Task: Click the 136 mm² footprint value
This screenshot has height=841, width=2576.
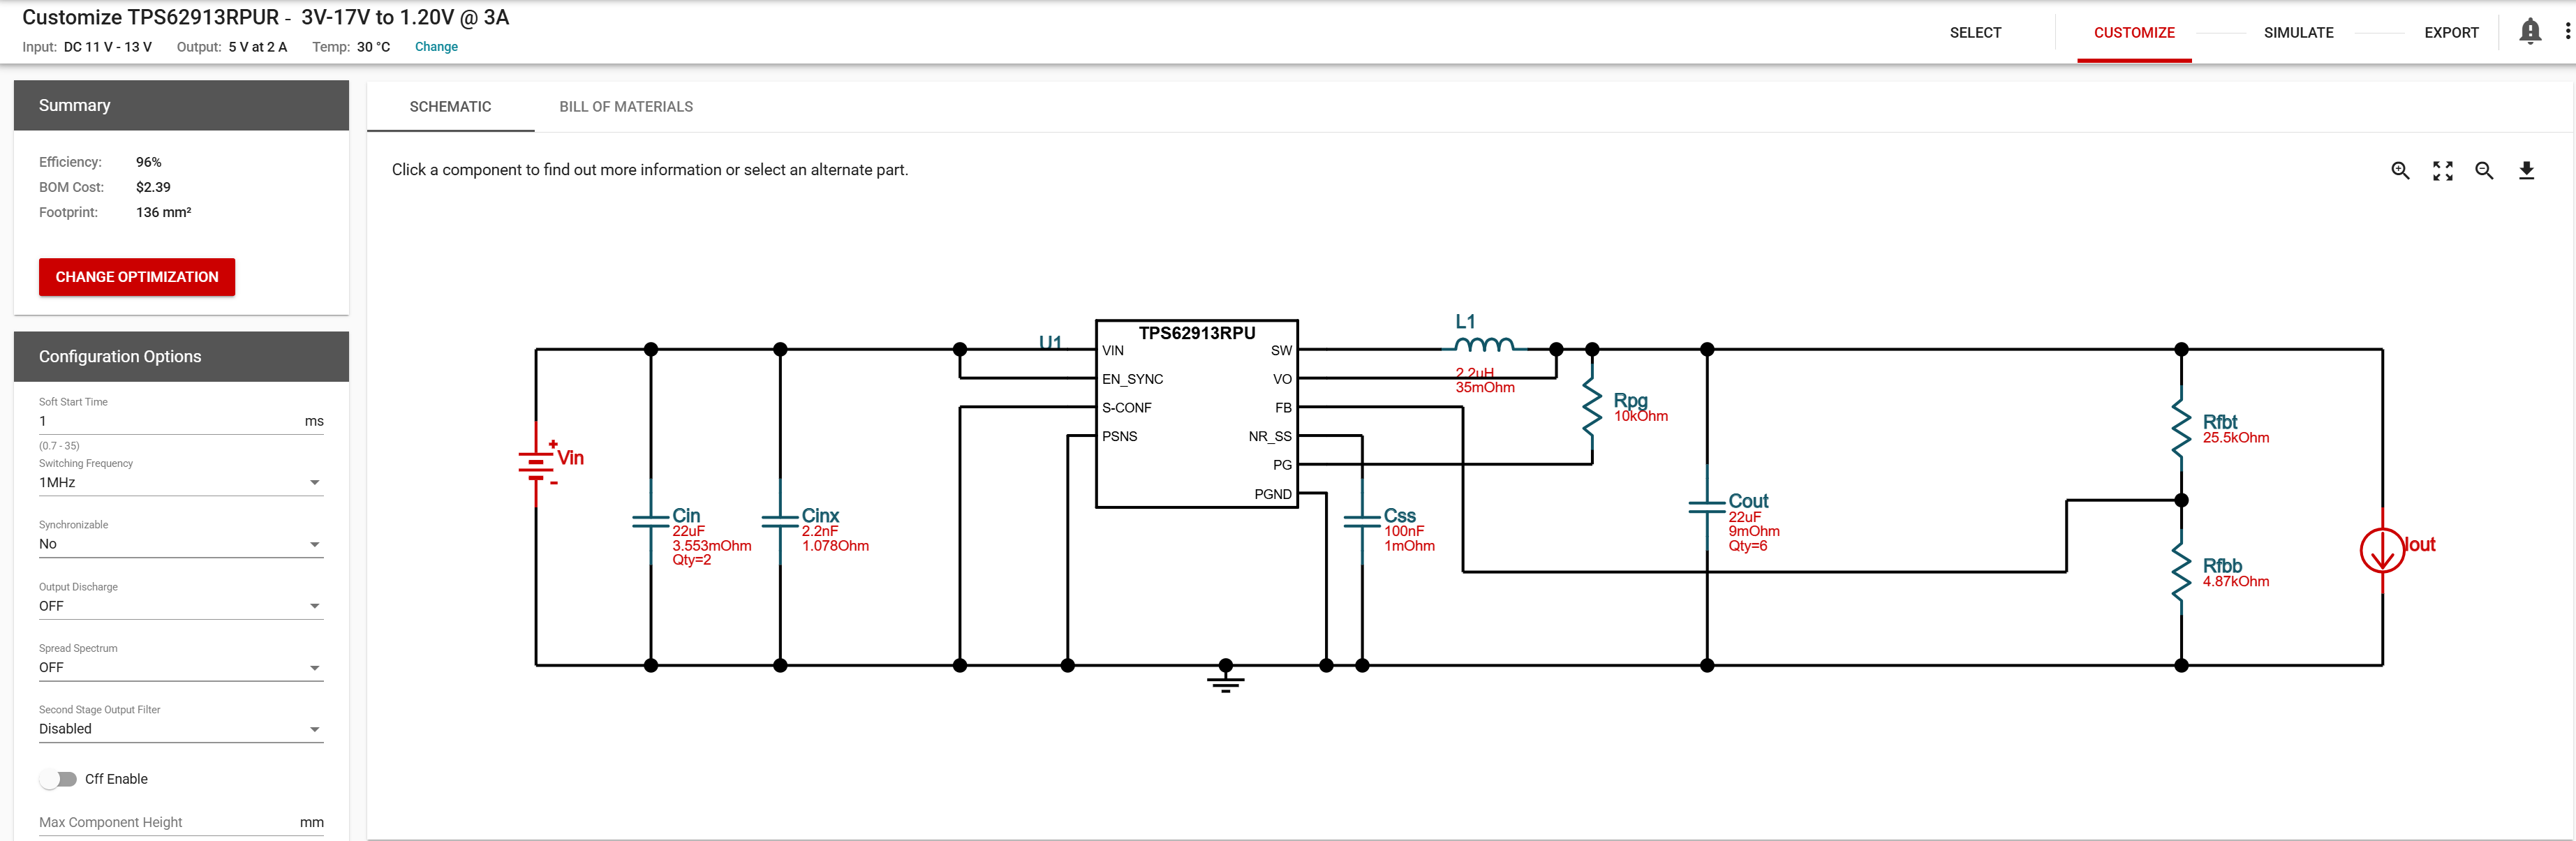Action: tap(164, 212)
